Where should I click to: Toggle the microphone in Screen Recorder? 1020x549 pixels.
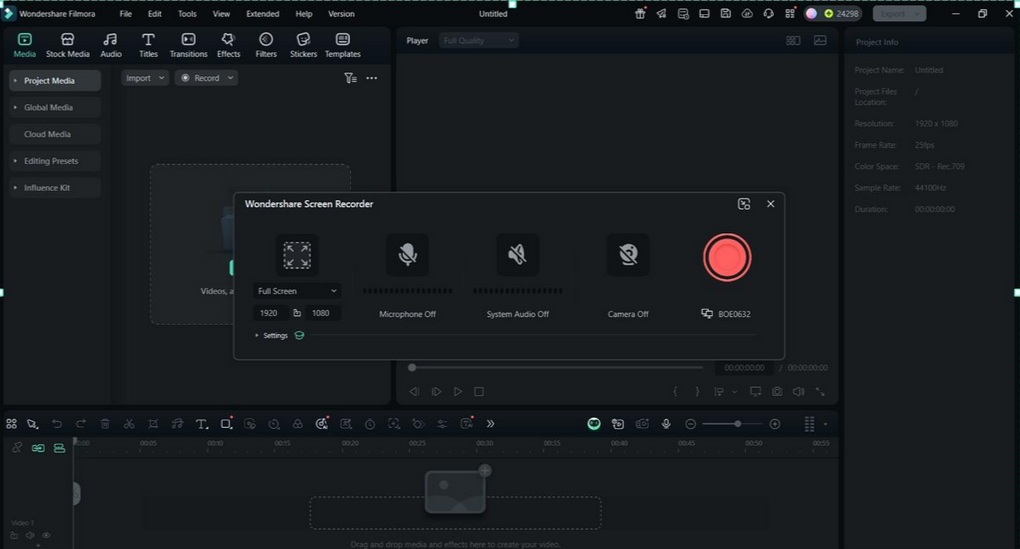tap(407, 254)
